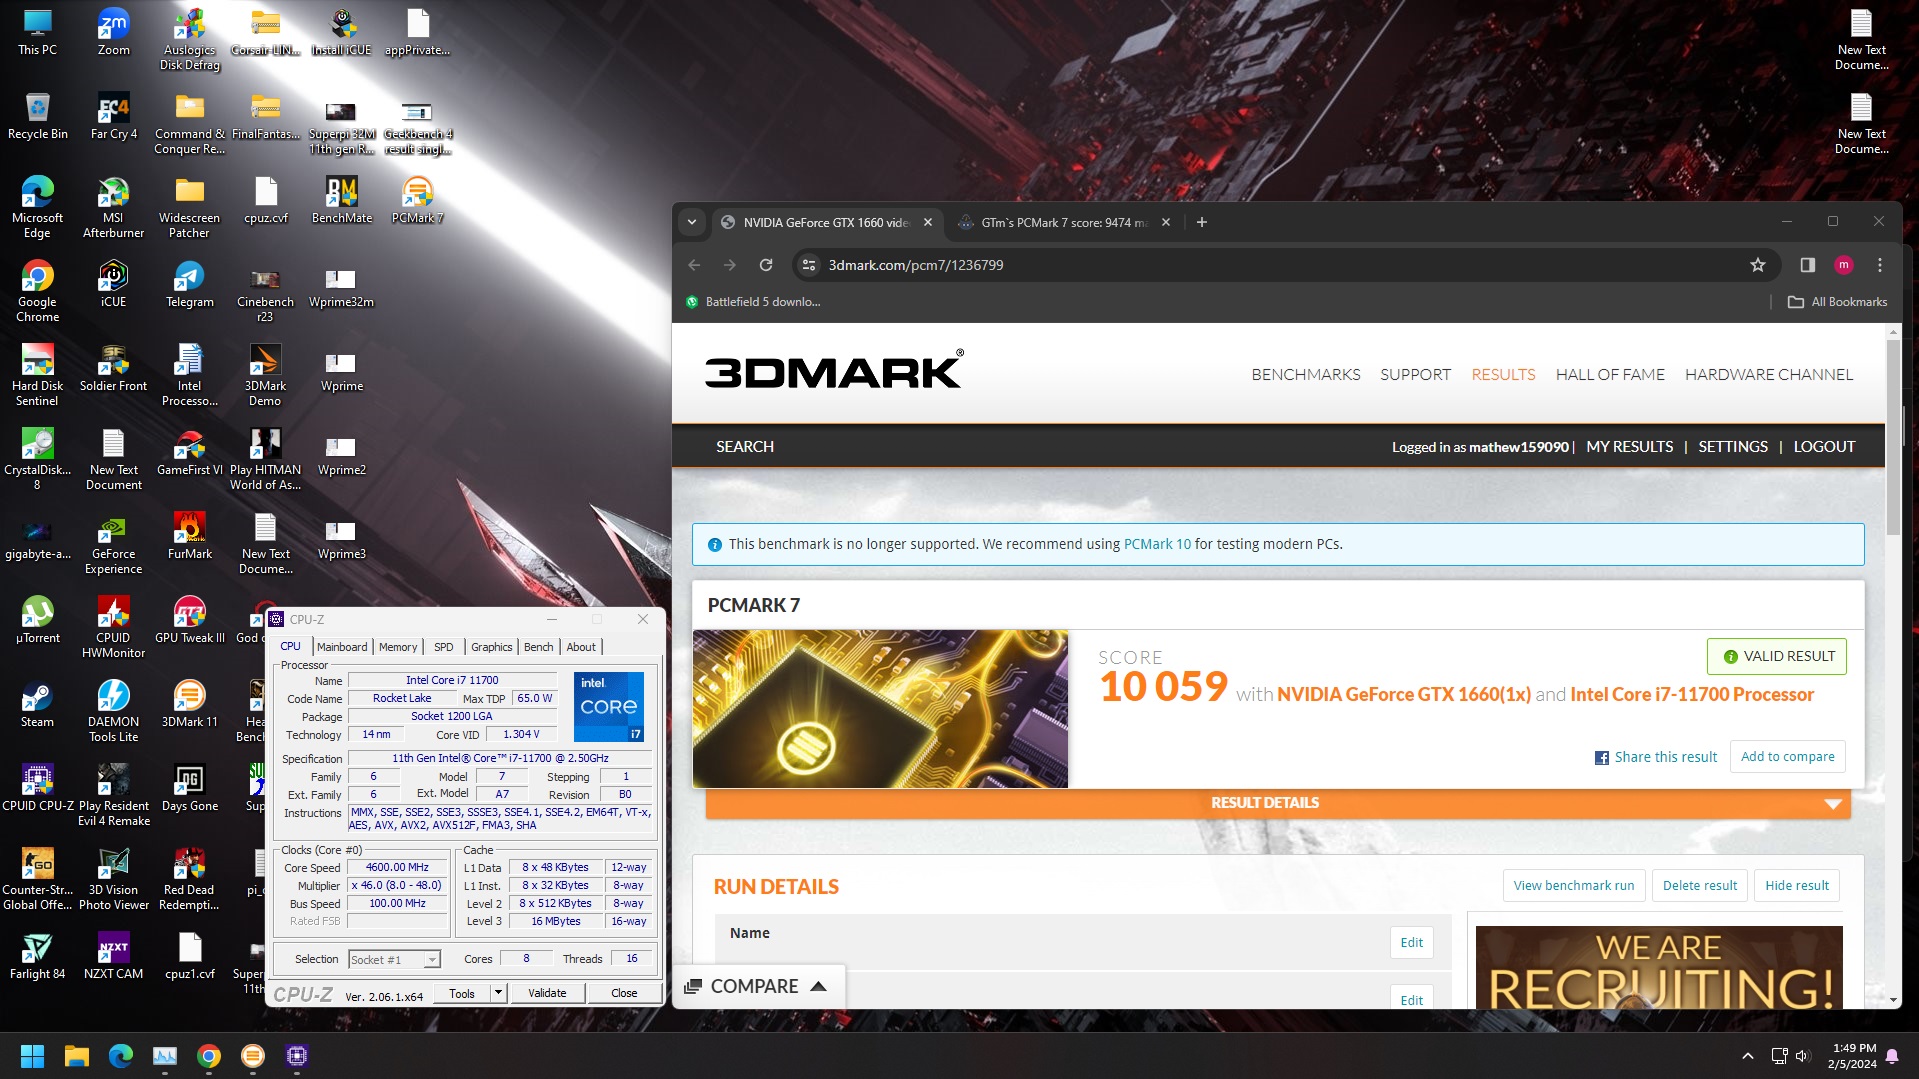Click the WE ARE RECRUITING banner

1658,967
